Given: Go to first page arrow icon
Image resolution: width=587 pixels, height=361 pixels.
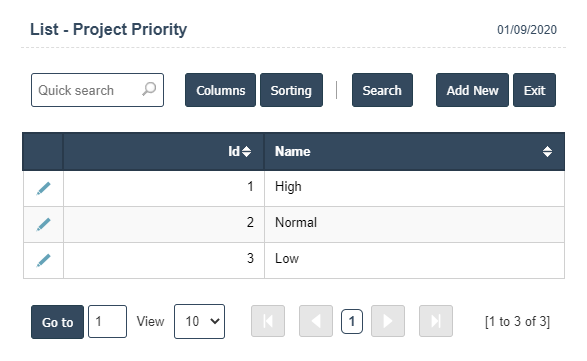Looking at the screenshot, I should pos(268,321).
